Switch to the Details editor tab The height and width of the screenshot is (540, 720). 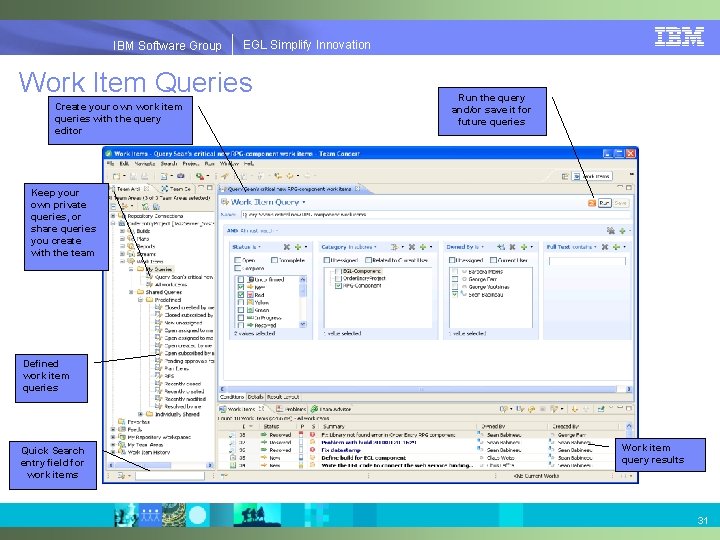(255, 397)
